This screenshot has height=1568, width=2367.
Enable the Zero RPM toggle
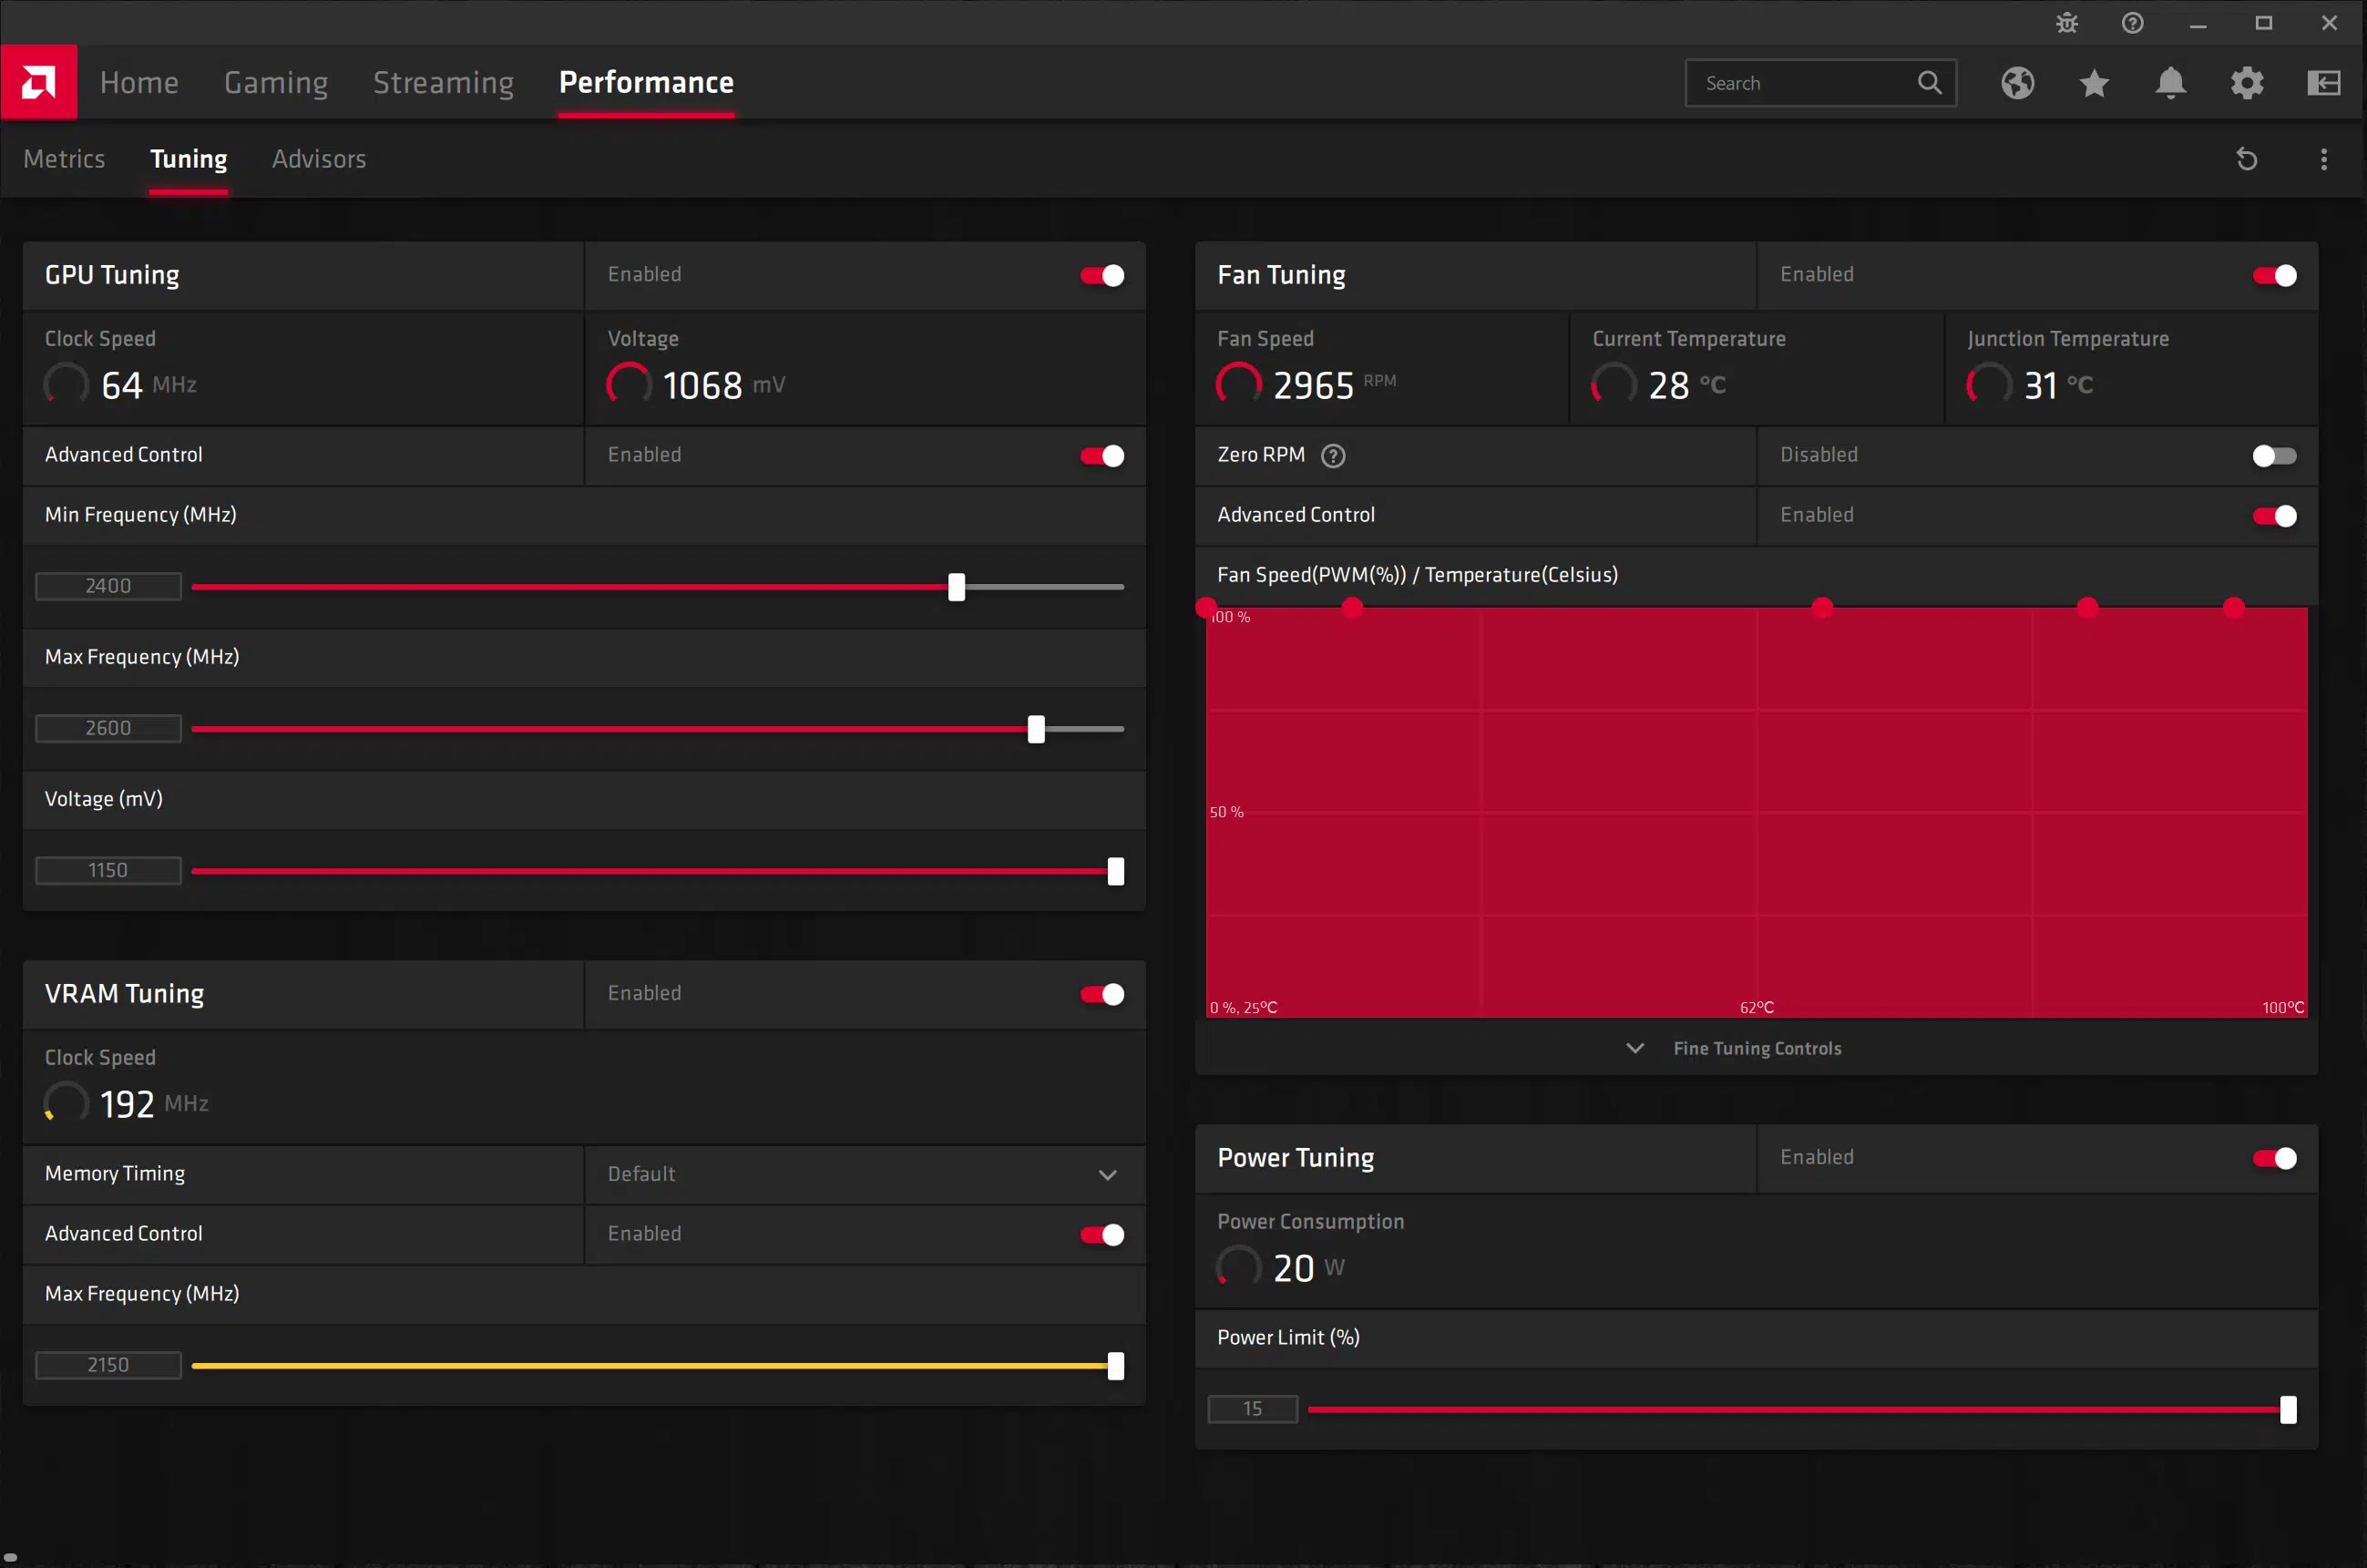[2273, 456]
